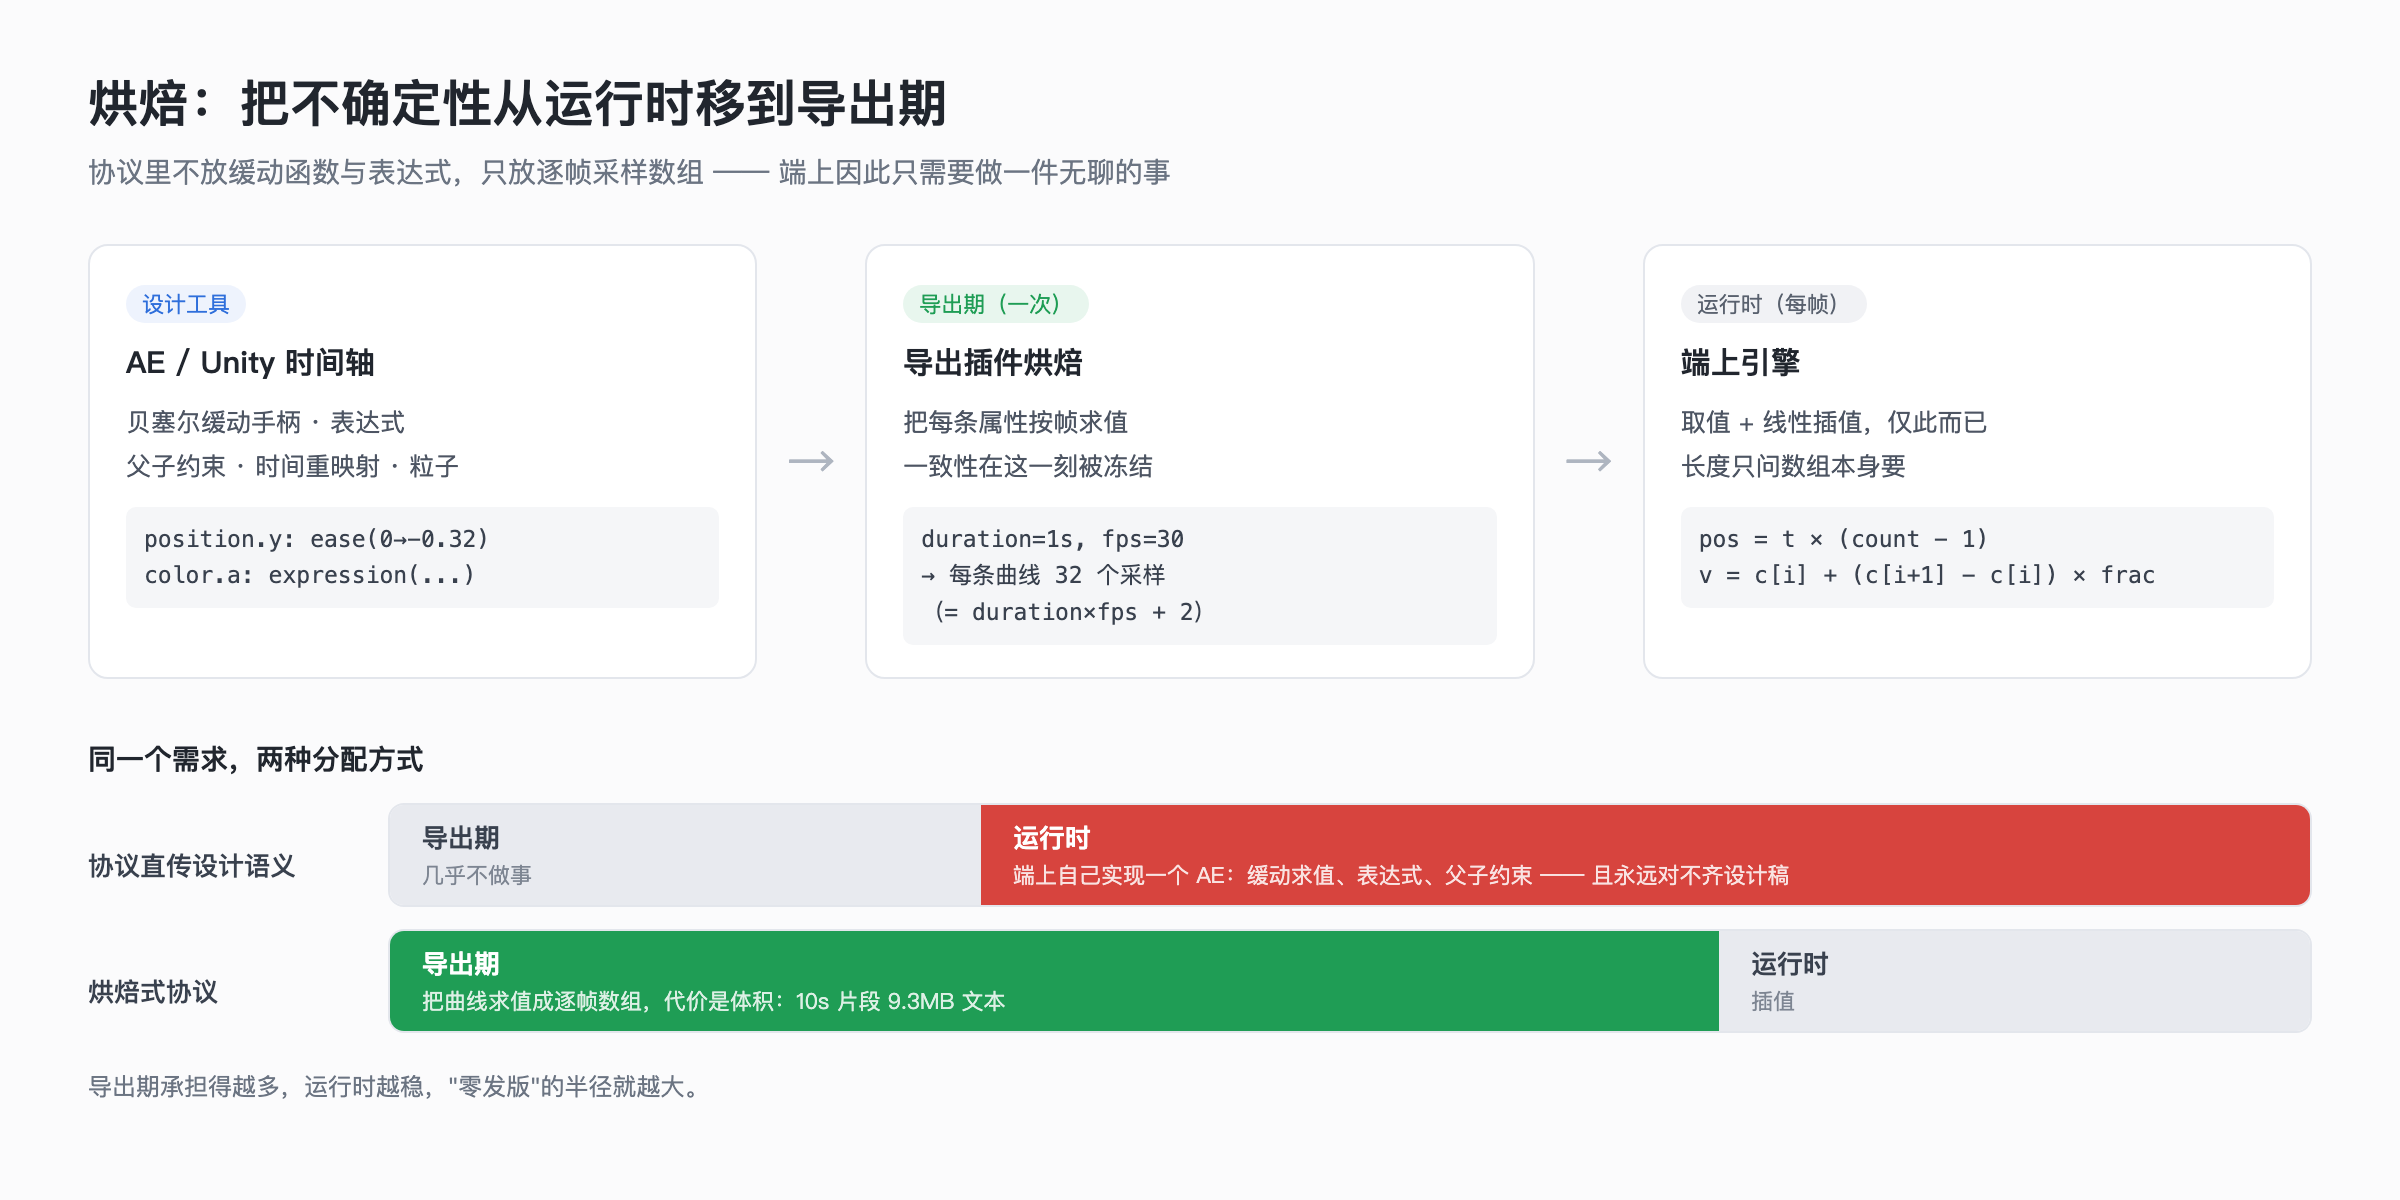Click the heading AE / Unity 时间轴
The height and width of the screenshot is (1200, 2400).
250,362
